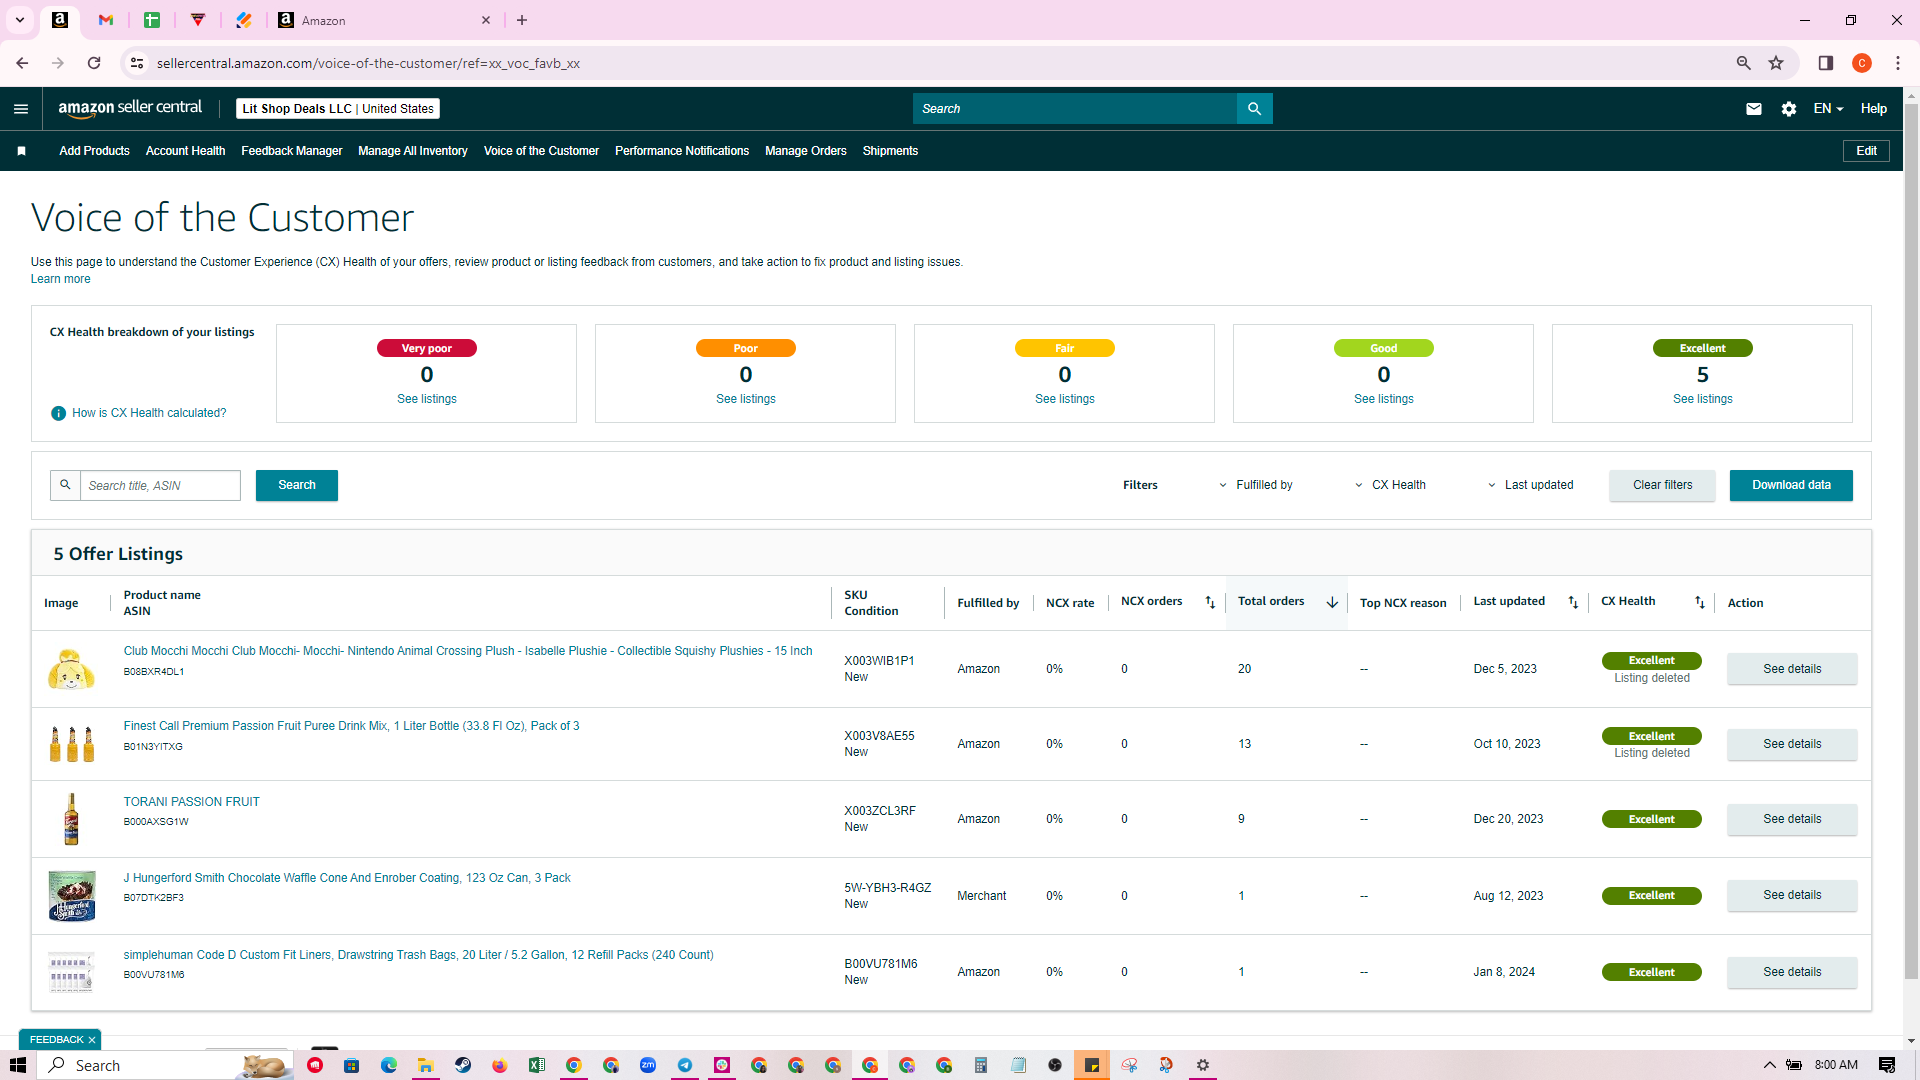Open the buyer messages envelope icon
Viewport: 1920px width, 1080px height.
[1754, 109]
